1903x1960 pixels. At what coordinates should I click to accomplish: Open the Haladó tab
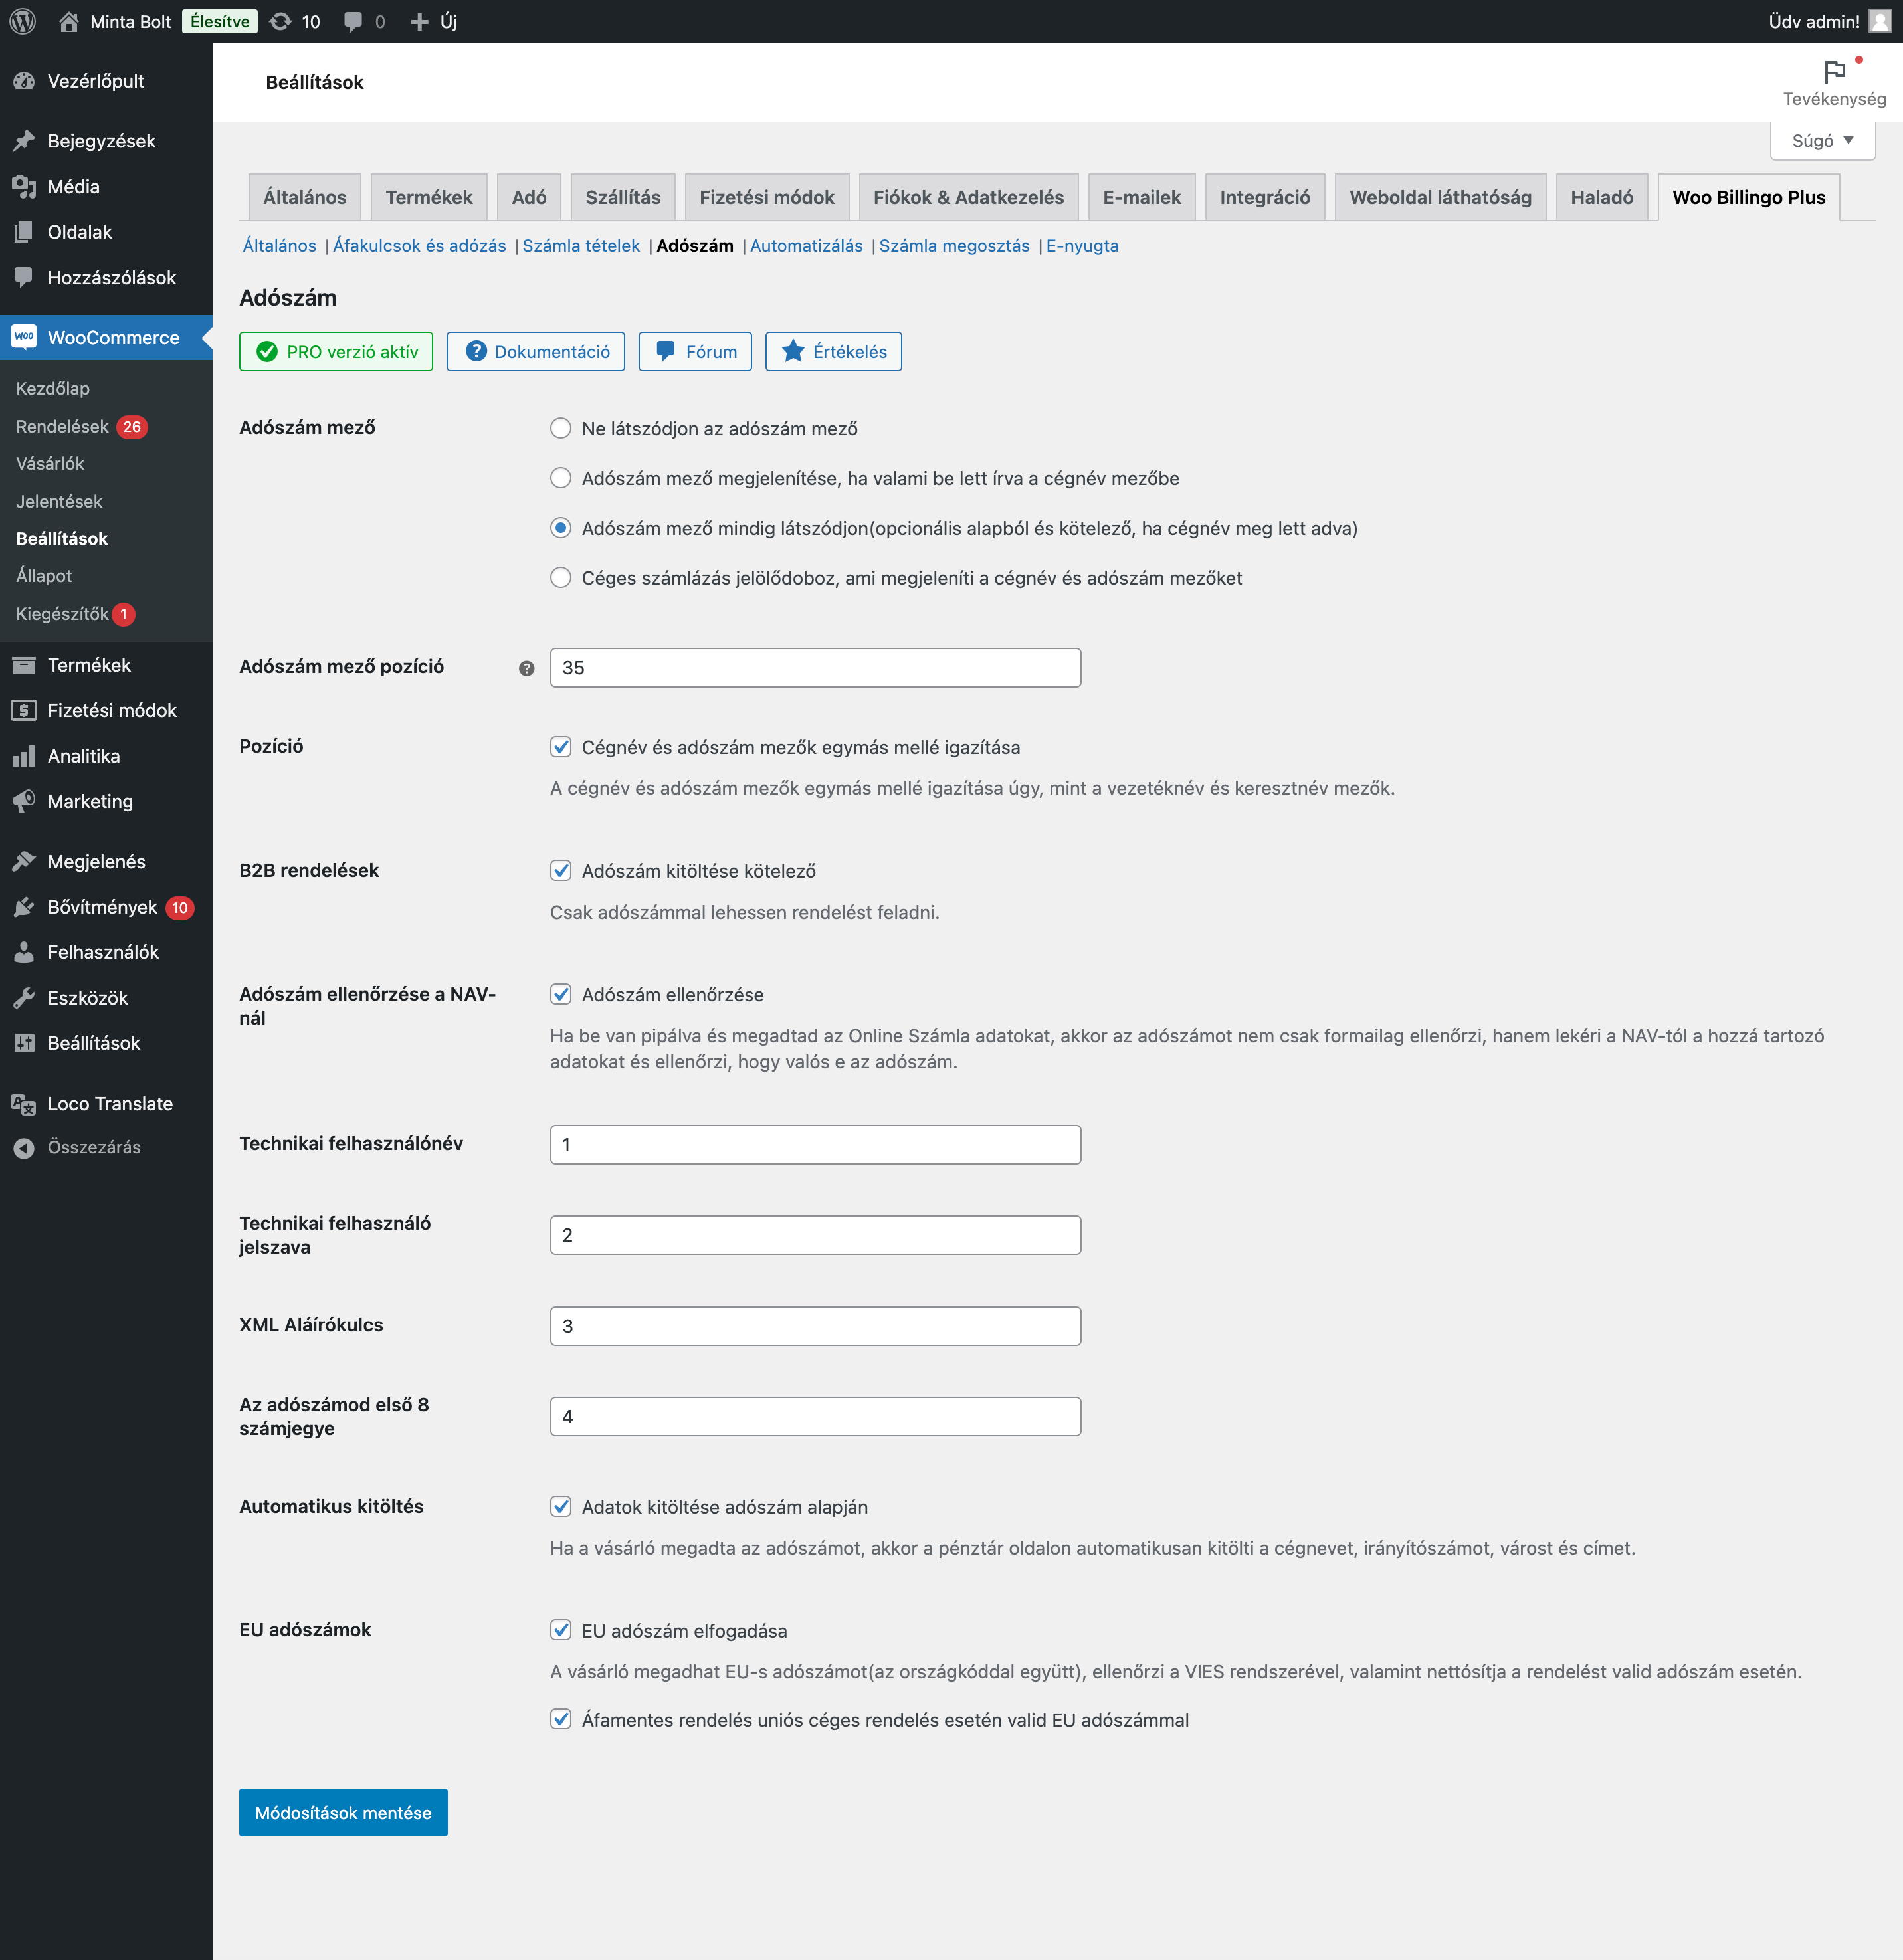point(1602,197)
